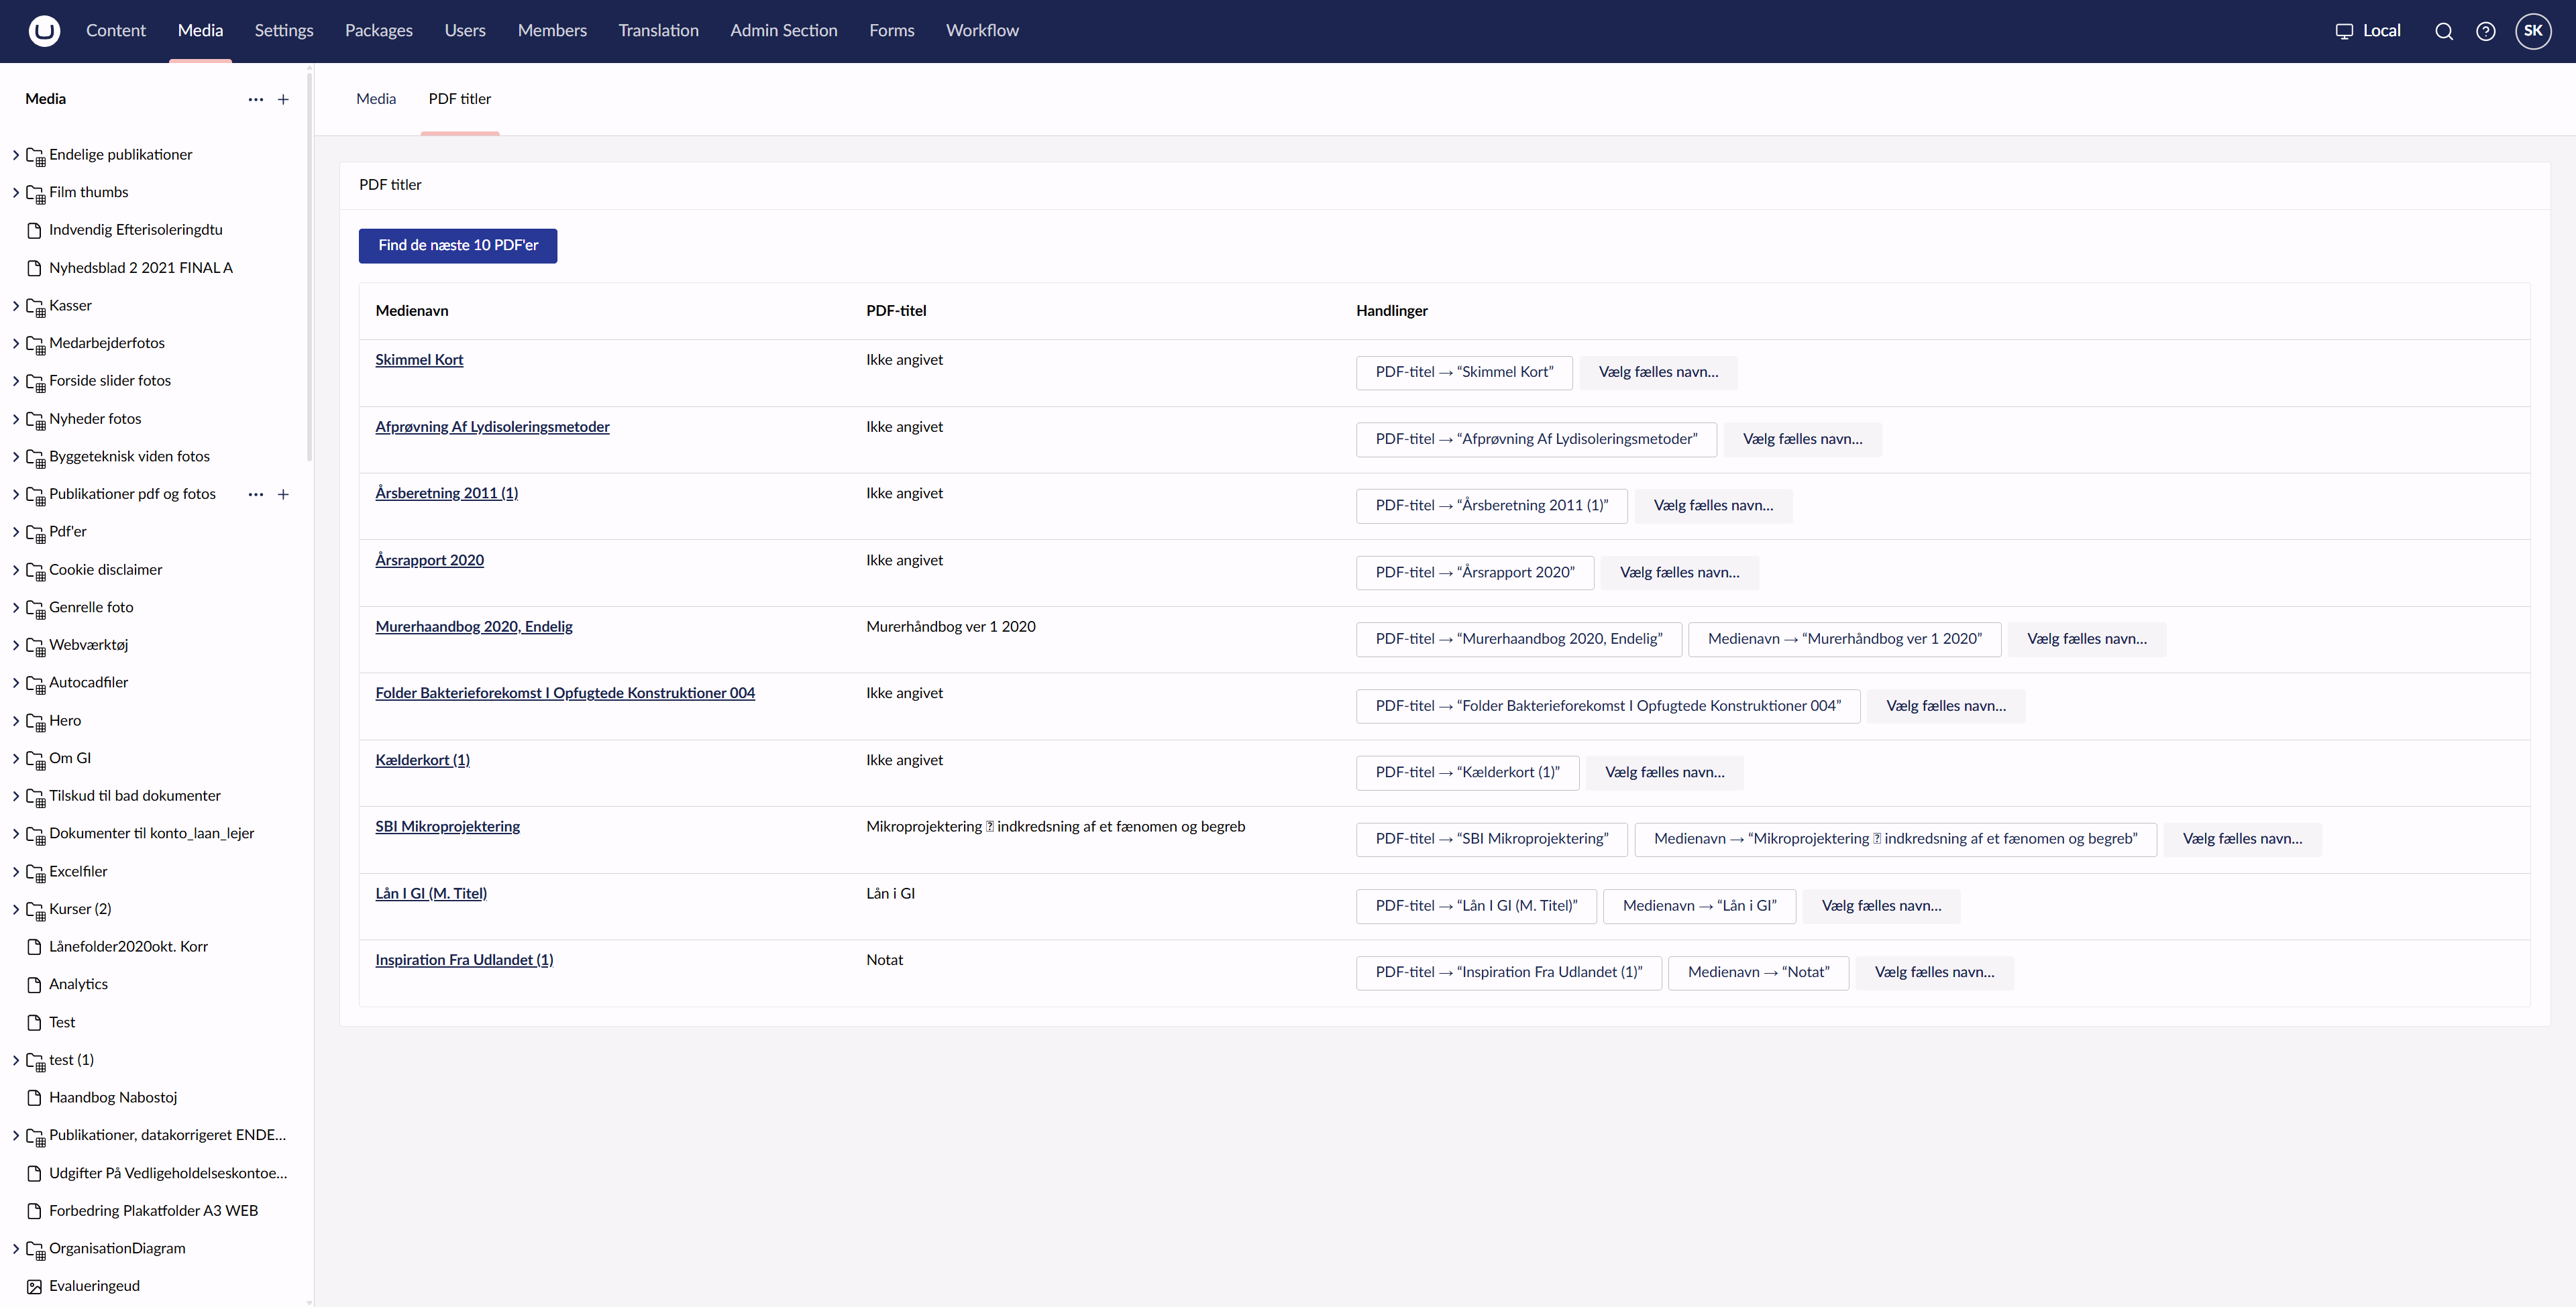Click file icon of Haandbog Nabostoj
The width and height of the screenshot is (2576, 1307).
(x=34, y=1097)
